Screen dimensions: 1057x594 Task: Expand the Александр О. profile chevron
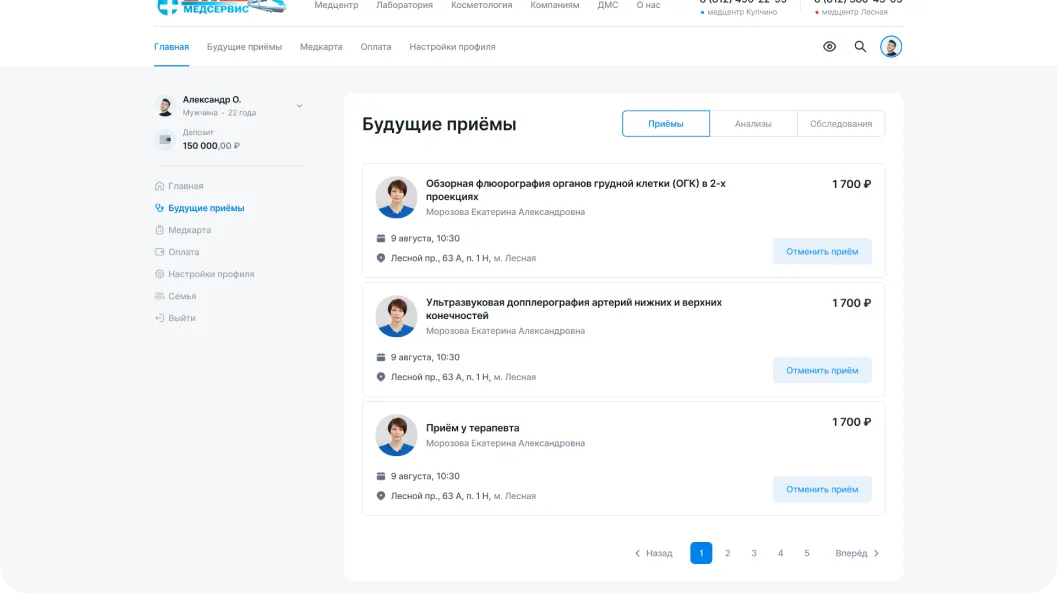[299, 106]
